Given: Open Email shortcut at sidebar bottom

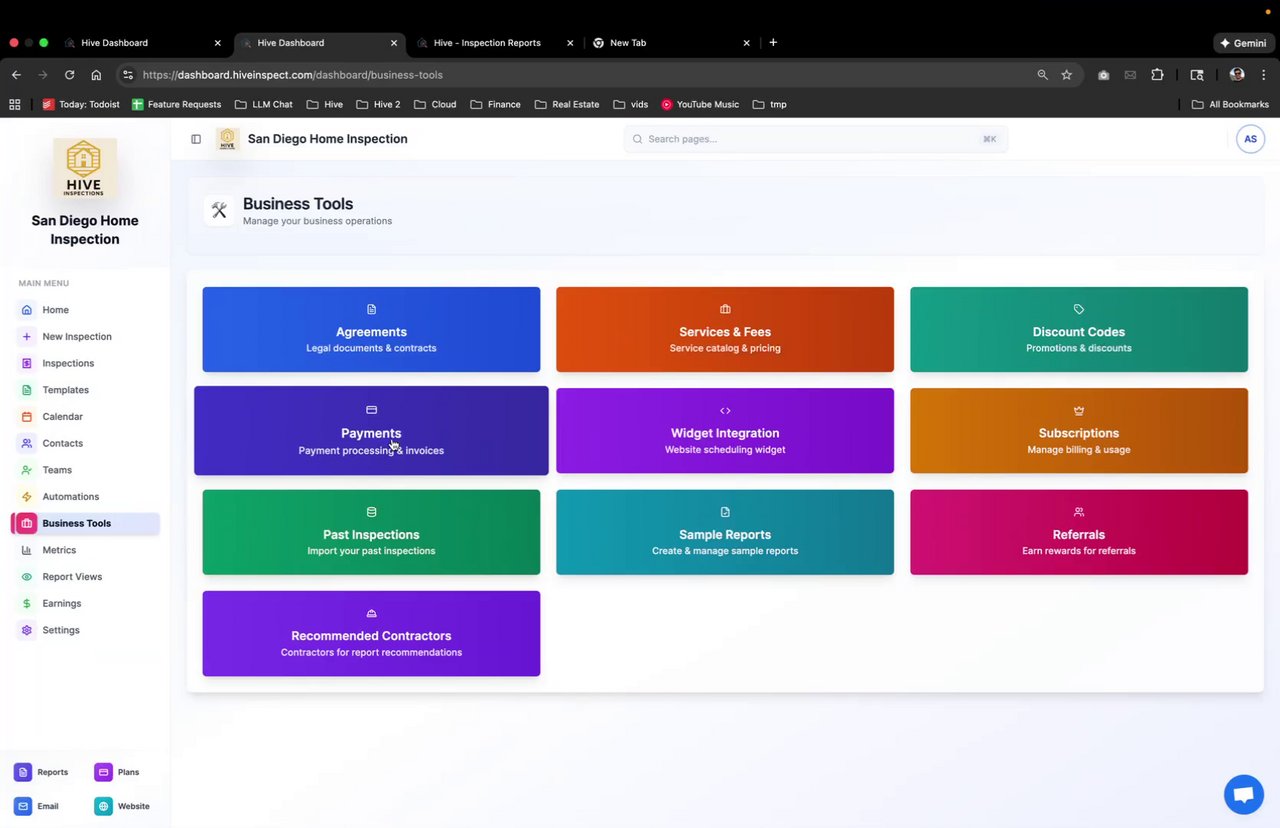Looking at the screenshot, I should tap(37, 806).
